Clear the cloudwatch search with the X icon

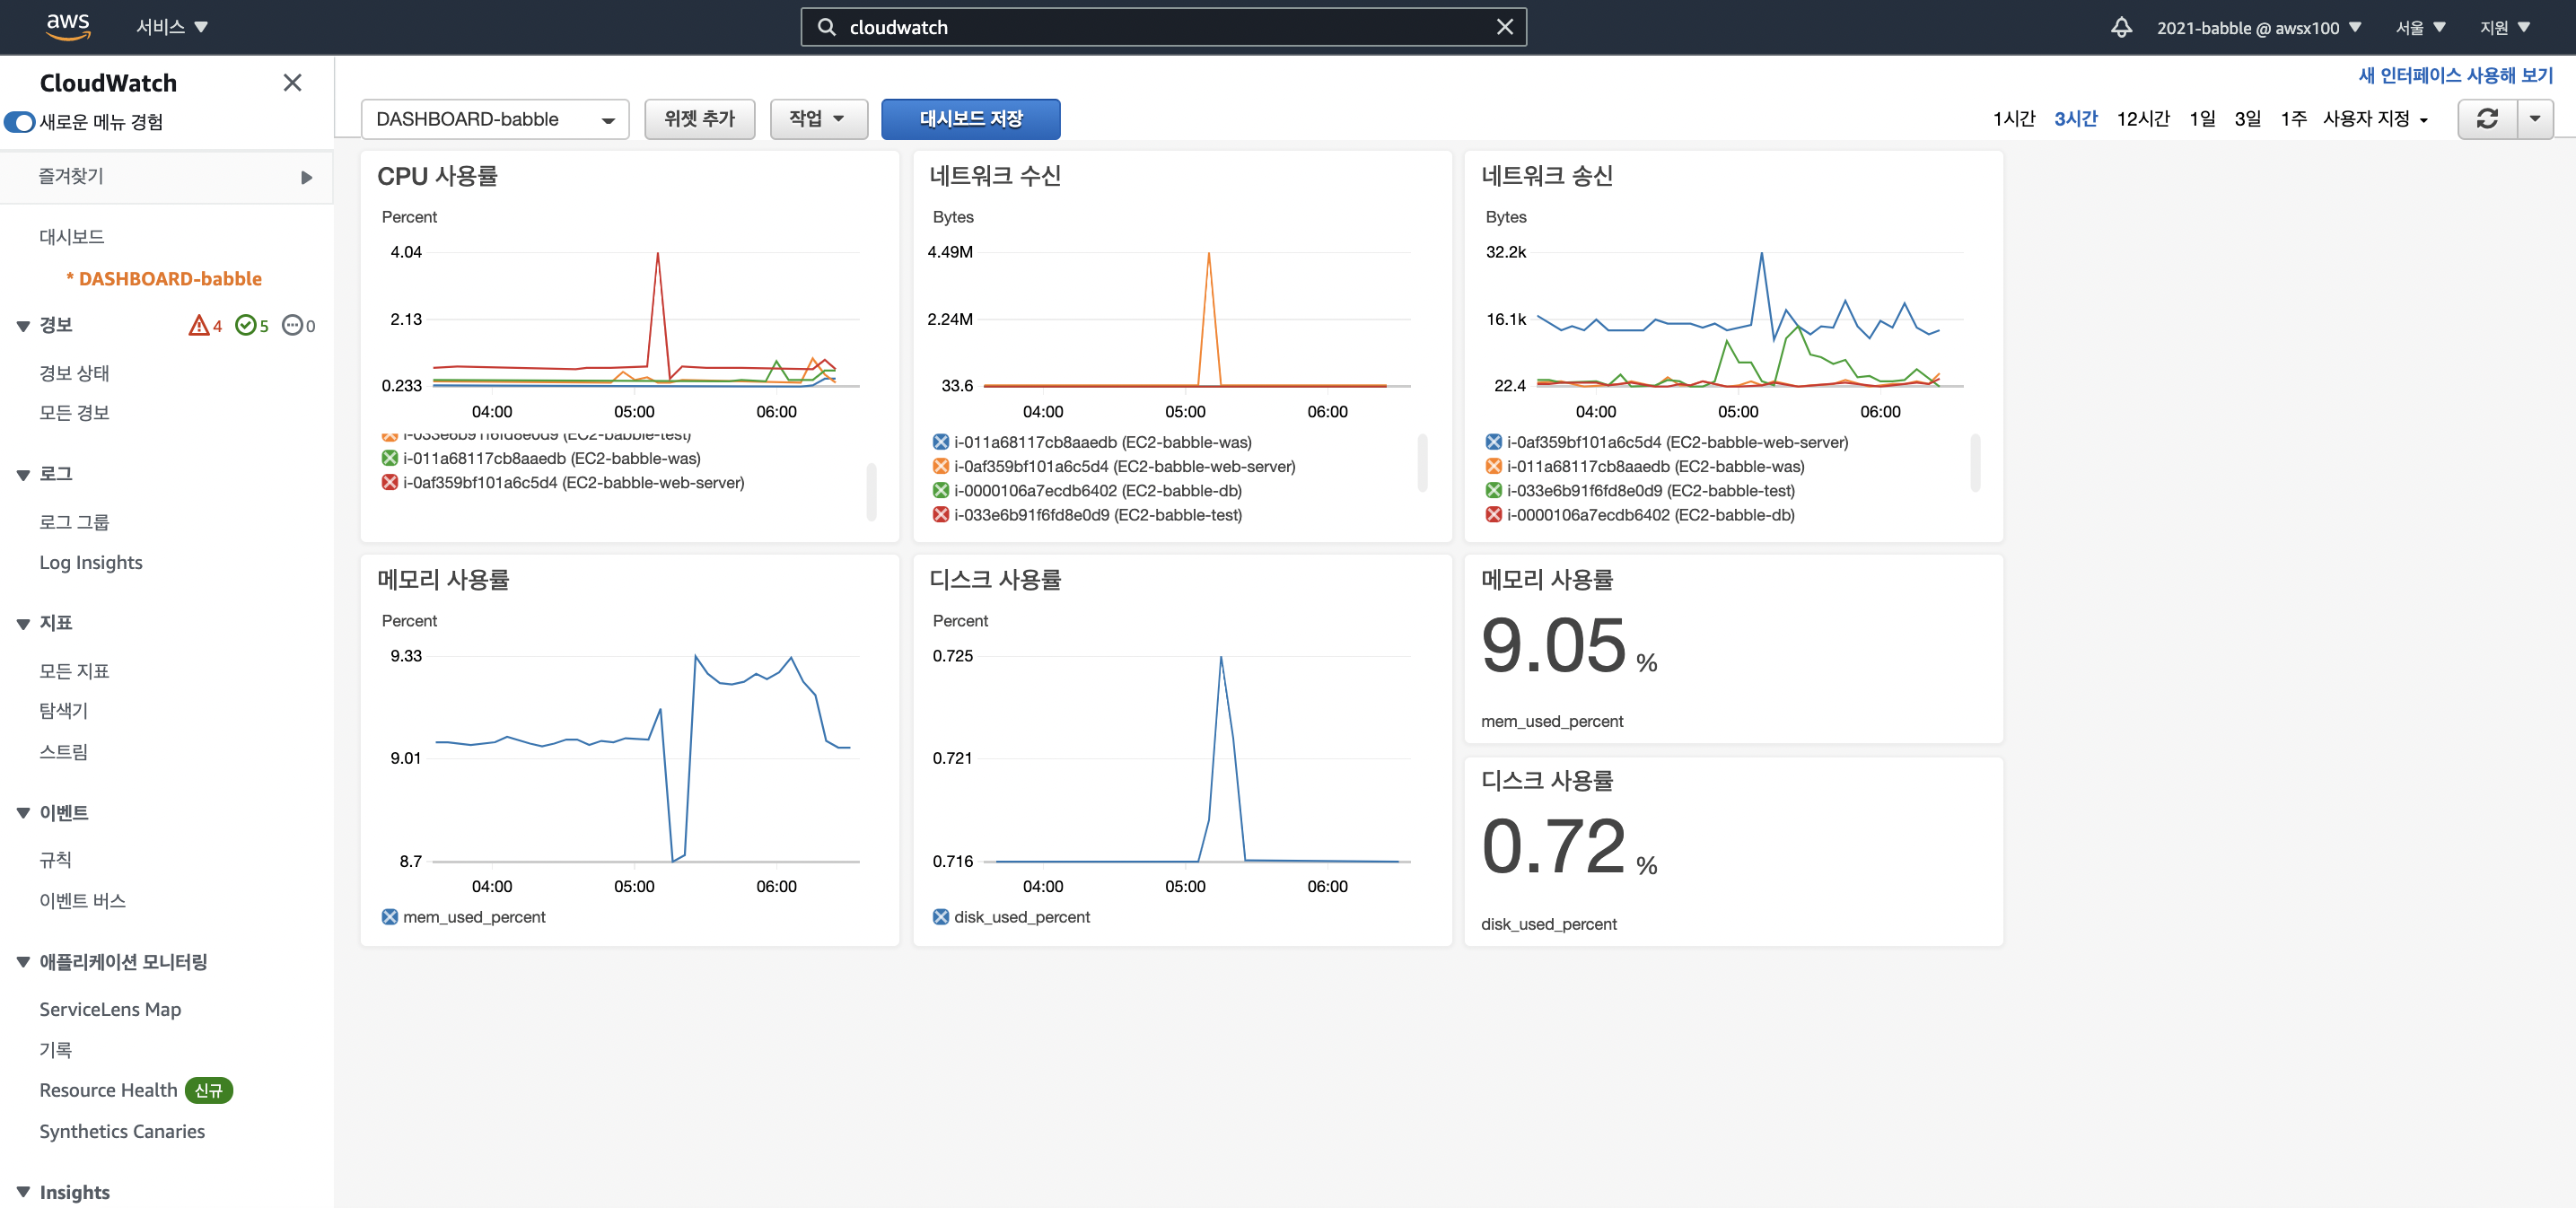coord(1504,27)
